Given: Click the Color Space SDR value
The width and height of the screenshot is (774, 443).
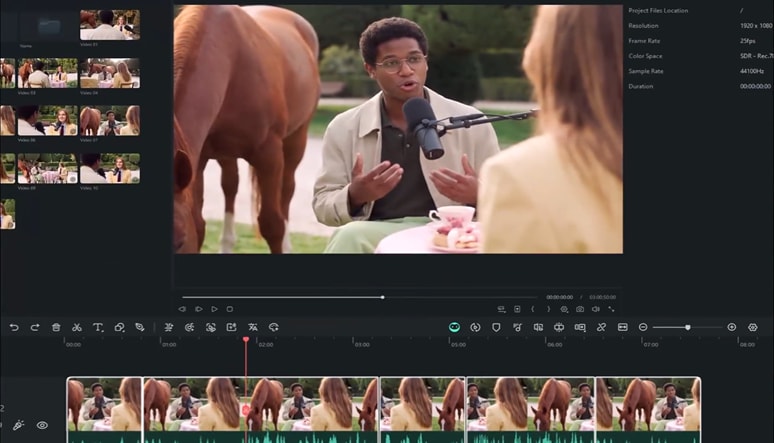Looking at the screenshot, I should point(756,56).
